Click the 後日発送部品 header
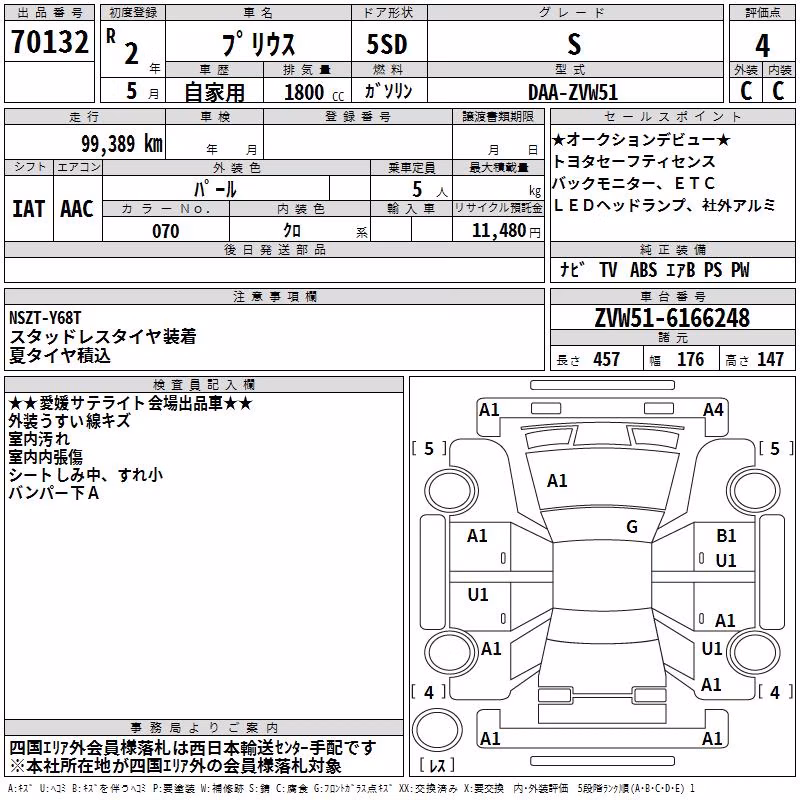The height and width of the screenshot is (800, 800). 274,249
